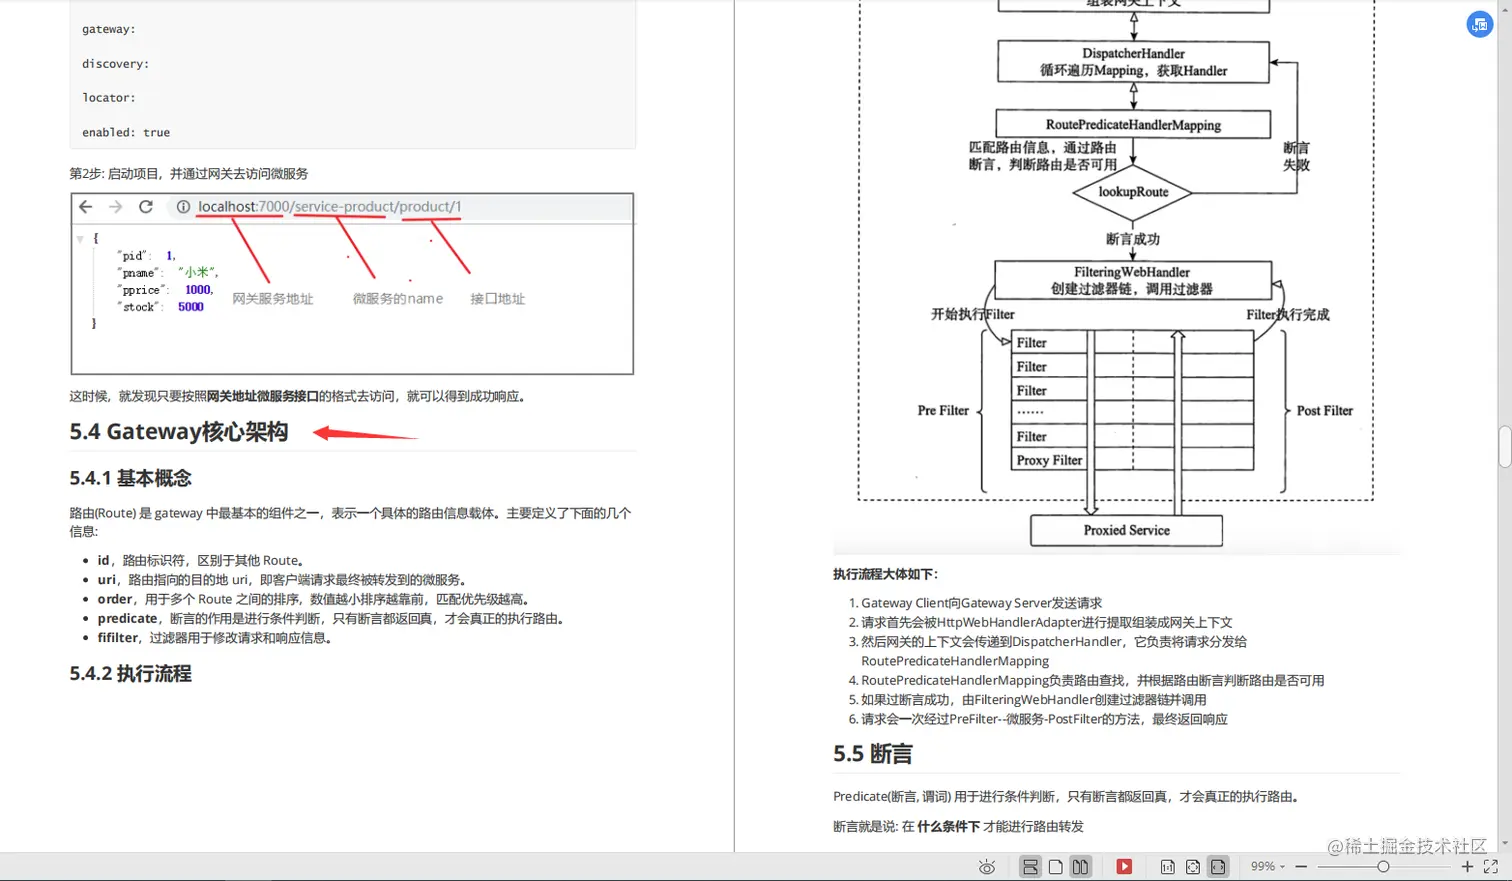Set zoom to actual size 1:1
The width and height of the screenshot is (1512, 881).
[1167, 867]
